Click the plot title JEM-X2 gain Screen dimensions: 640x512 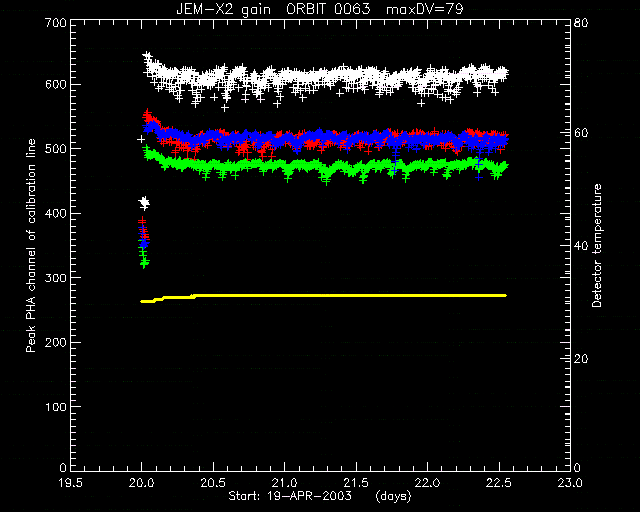[223, 9]
